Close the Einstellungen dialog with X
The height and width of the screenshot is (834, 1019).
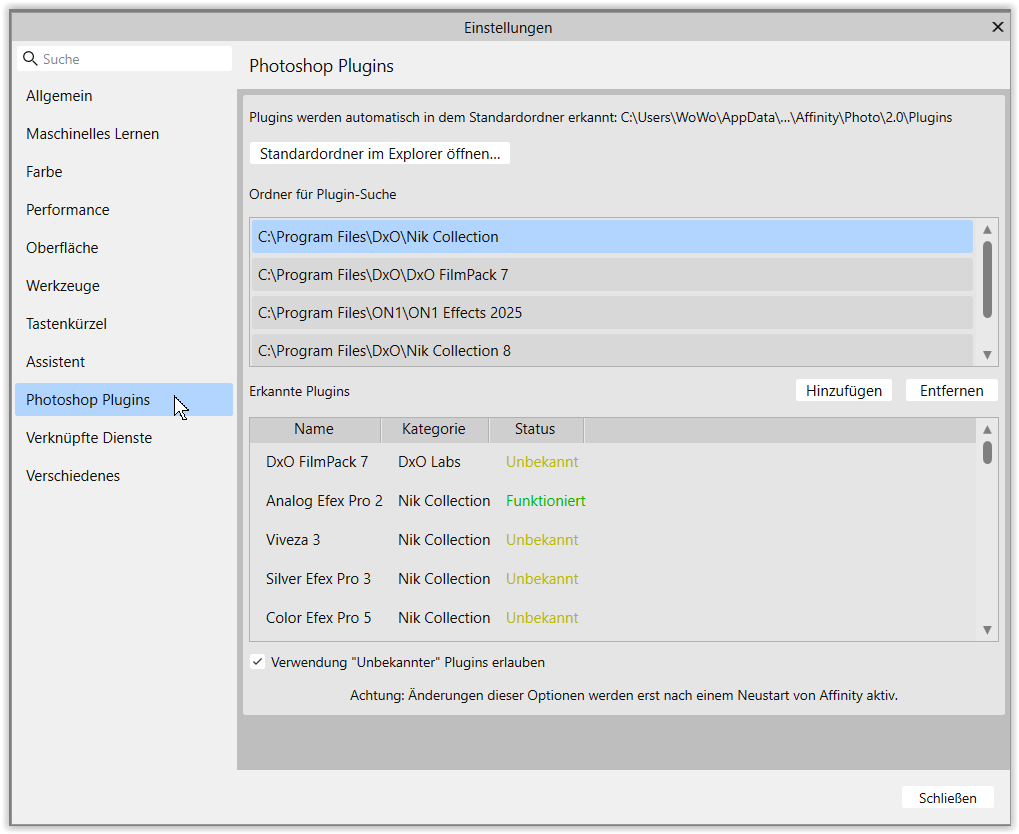(998, 27)
